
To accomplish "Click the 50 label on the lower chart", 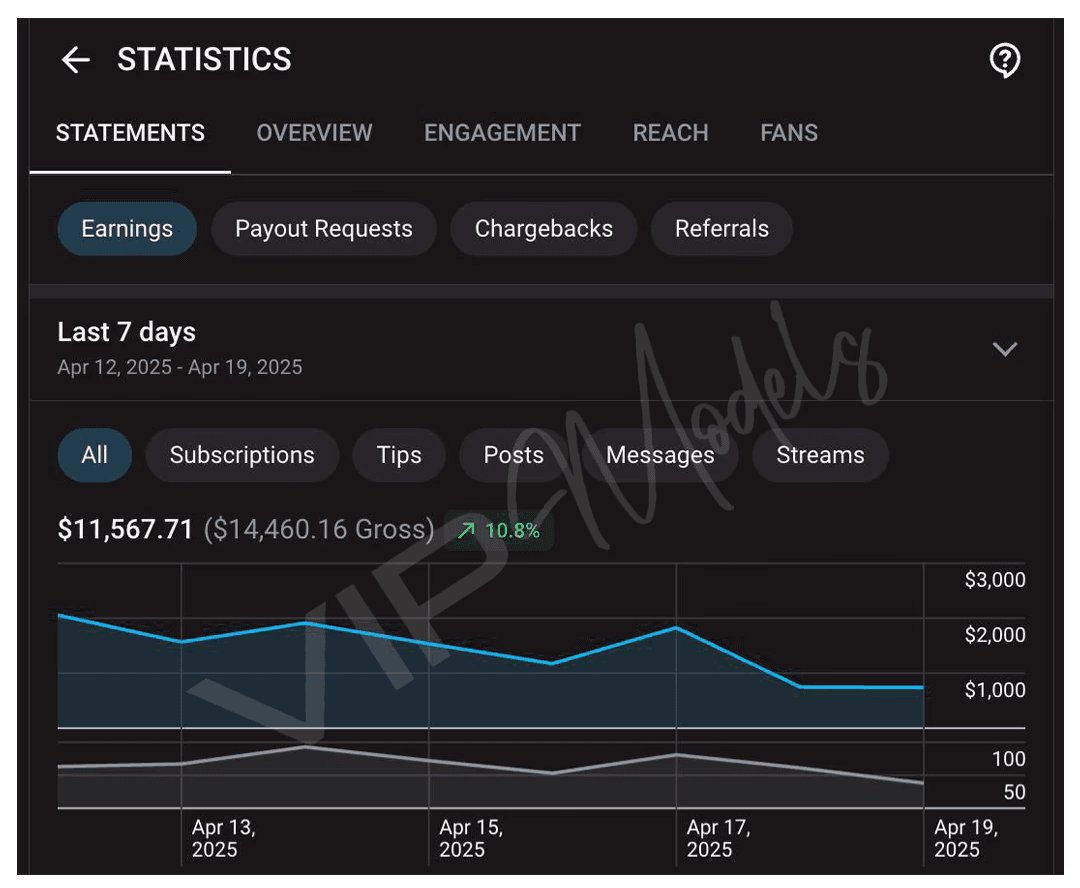I will pos(1015,792).
